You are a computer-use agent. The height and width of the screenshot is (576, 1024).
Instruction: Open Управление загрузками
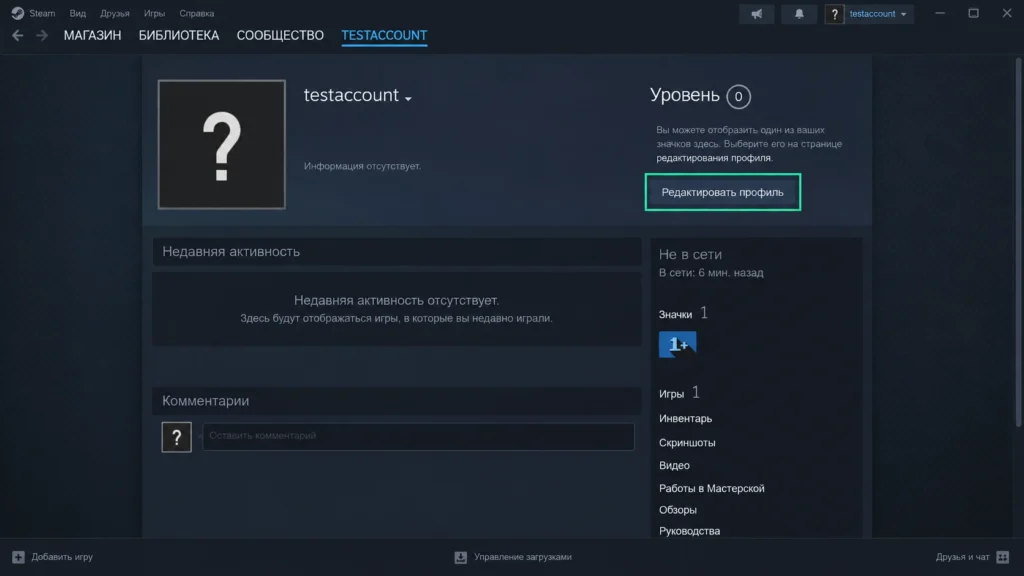[513, 557]
